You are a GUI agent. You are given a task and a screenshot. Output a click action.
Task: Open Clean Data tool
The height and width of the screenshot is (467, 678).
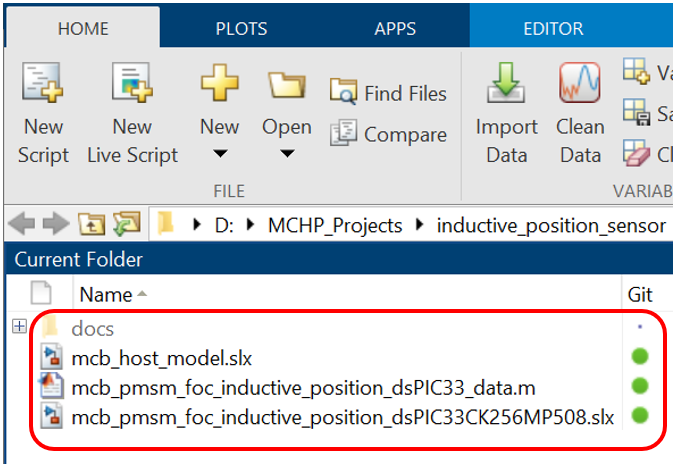click(580, 113)
